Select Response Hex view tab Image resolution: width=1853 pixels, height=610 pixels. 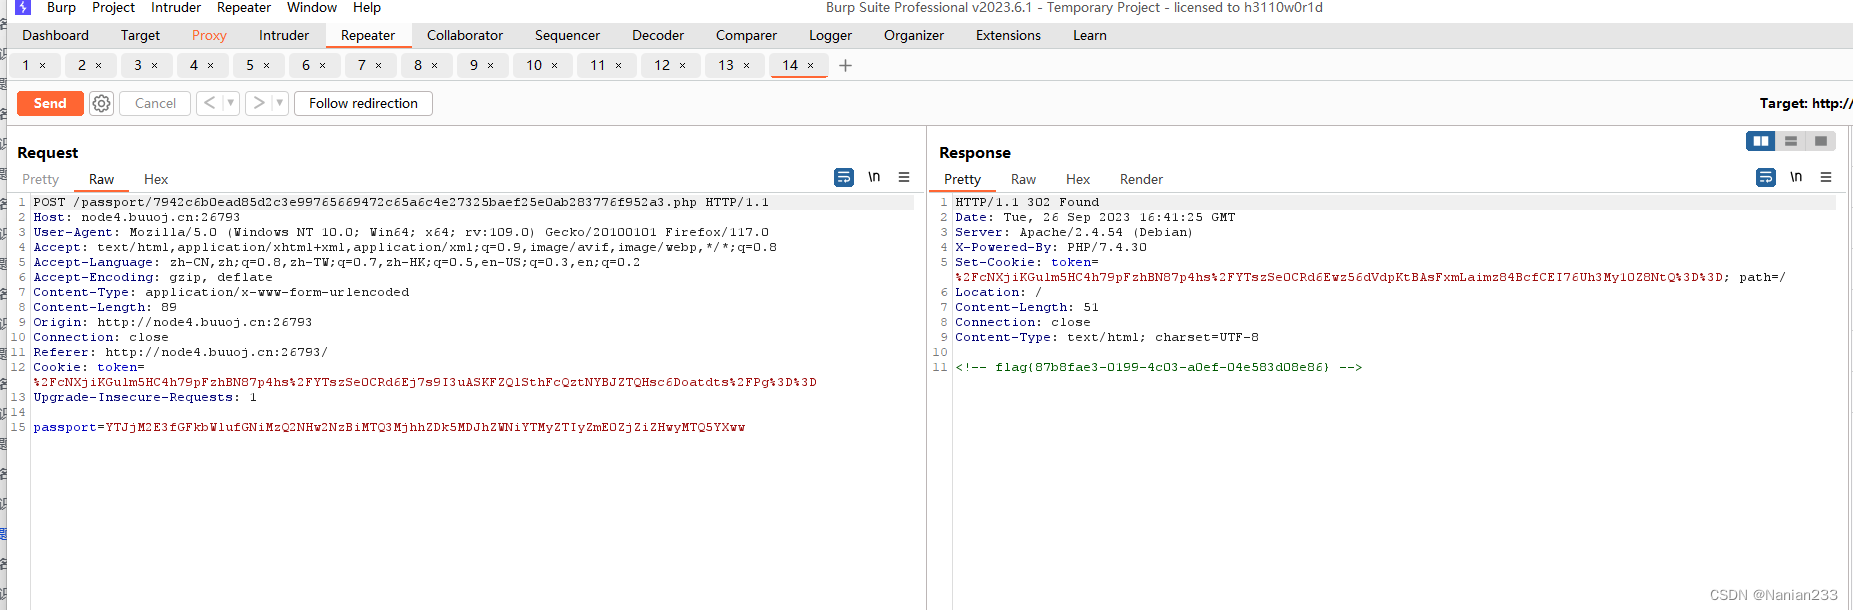(1078, 179)
